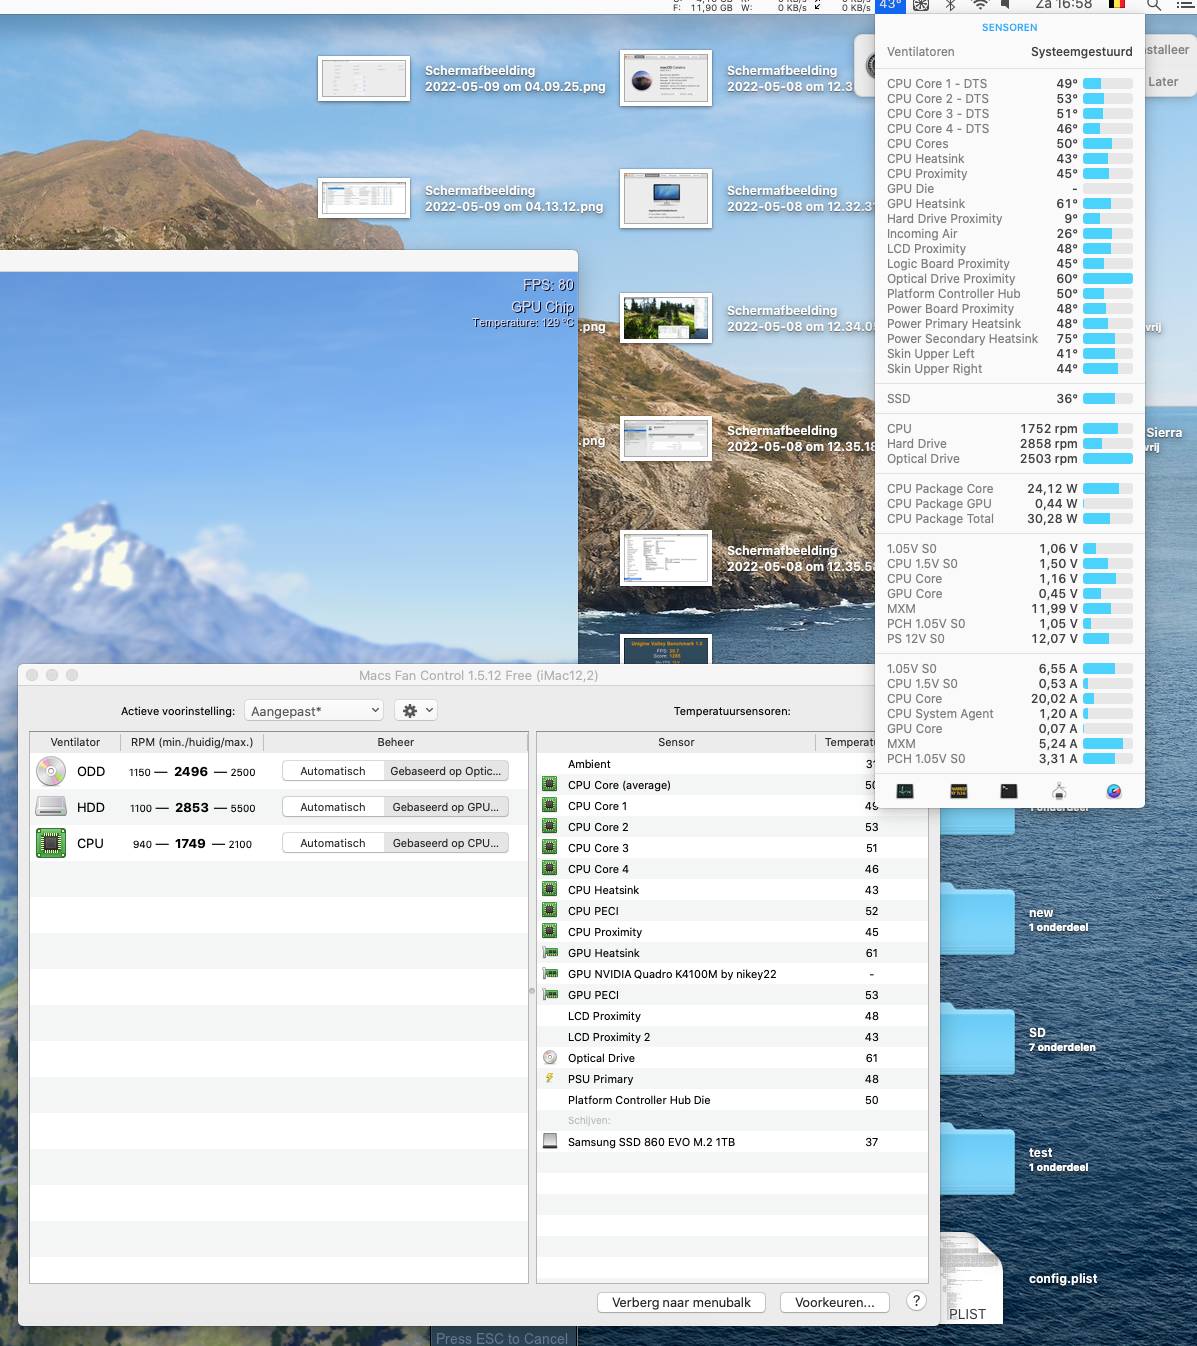Screen dimensions: 1197x1346
Task: Click disc icon beside Optical Drive sensor
Action: [550, 1057]
